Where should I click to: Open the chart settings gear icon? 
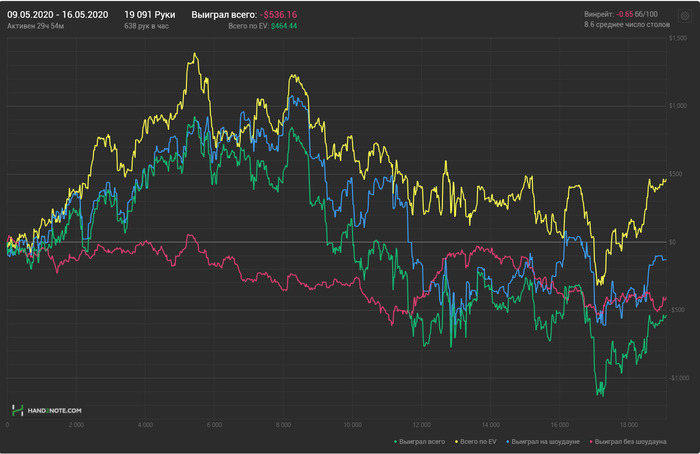[685, 16]
